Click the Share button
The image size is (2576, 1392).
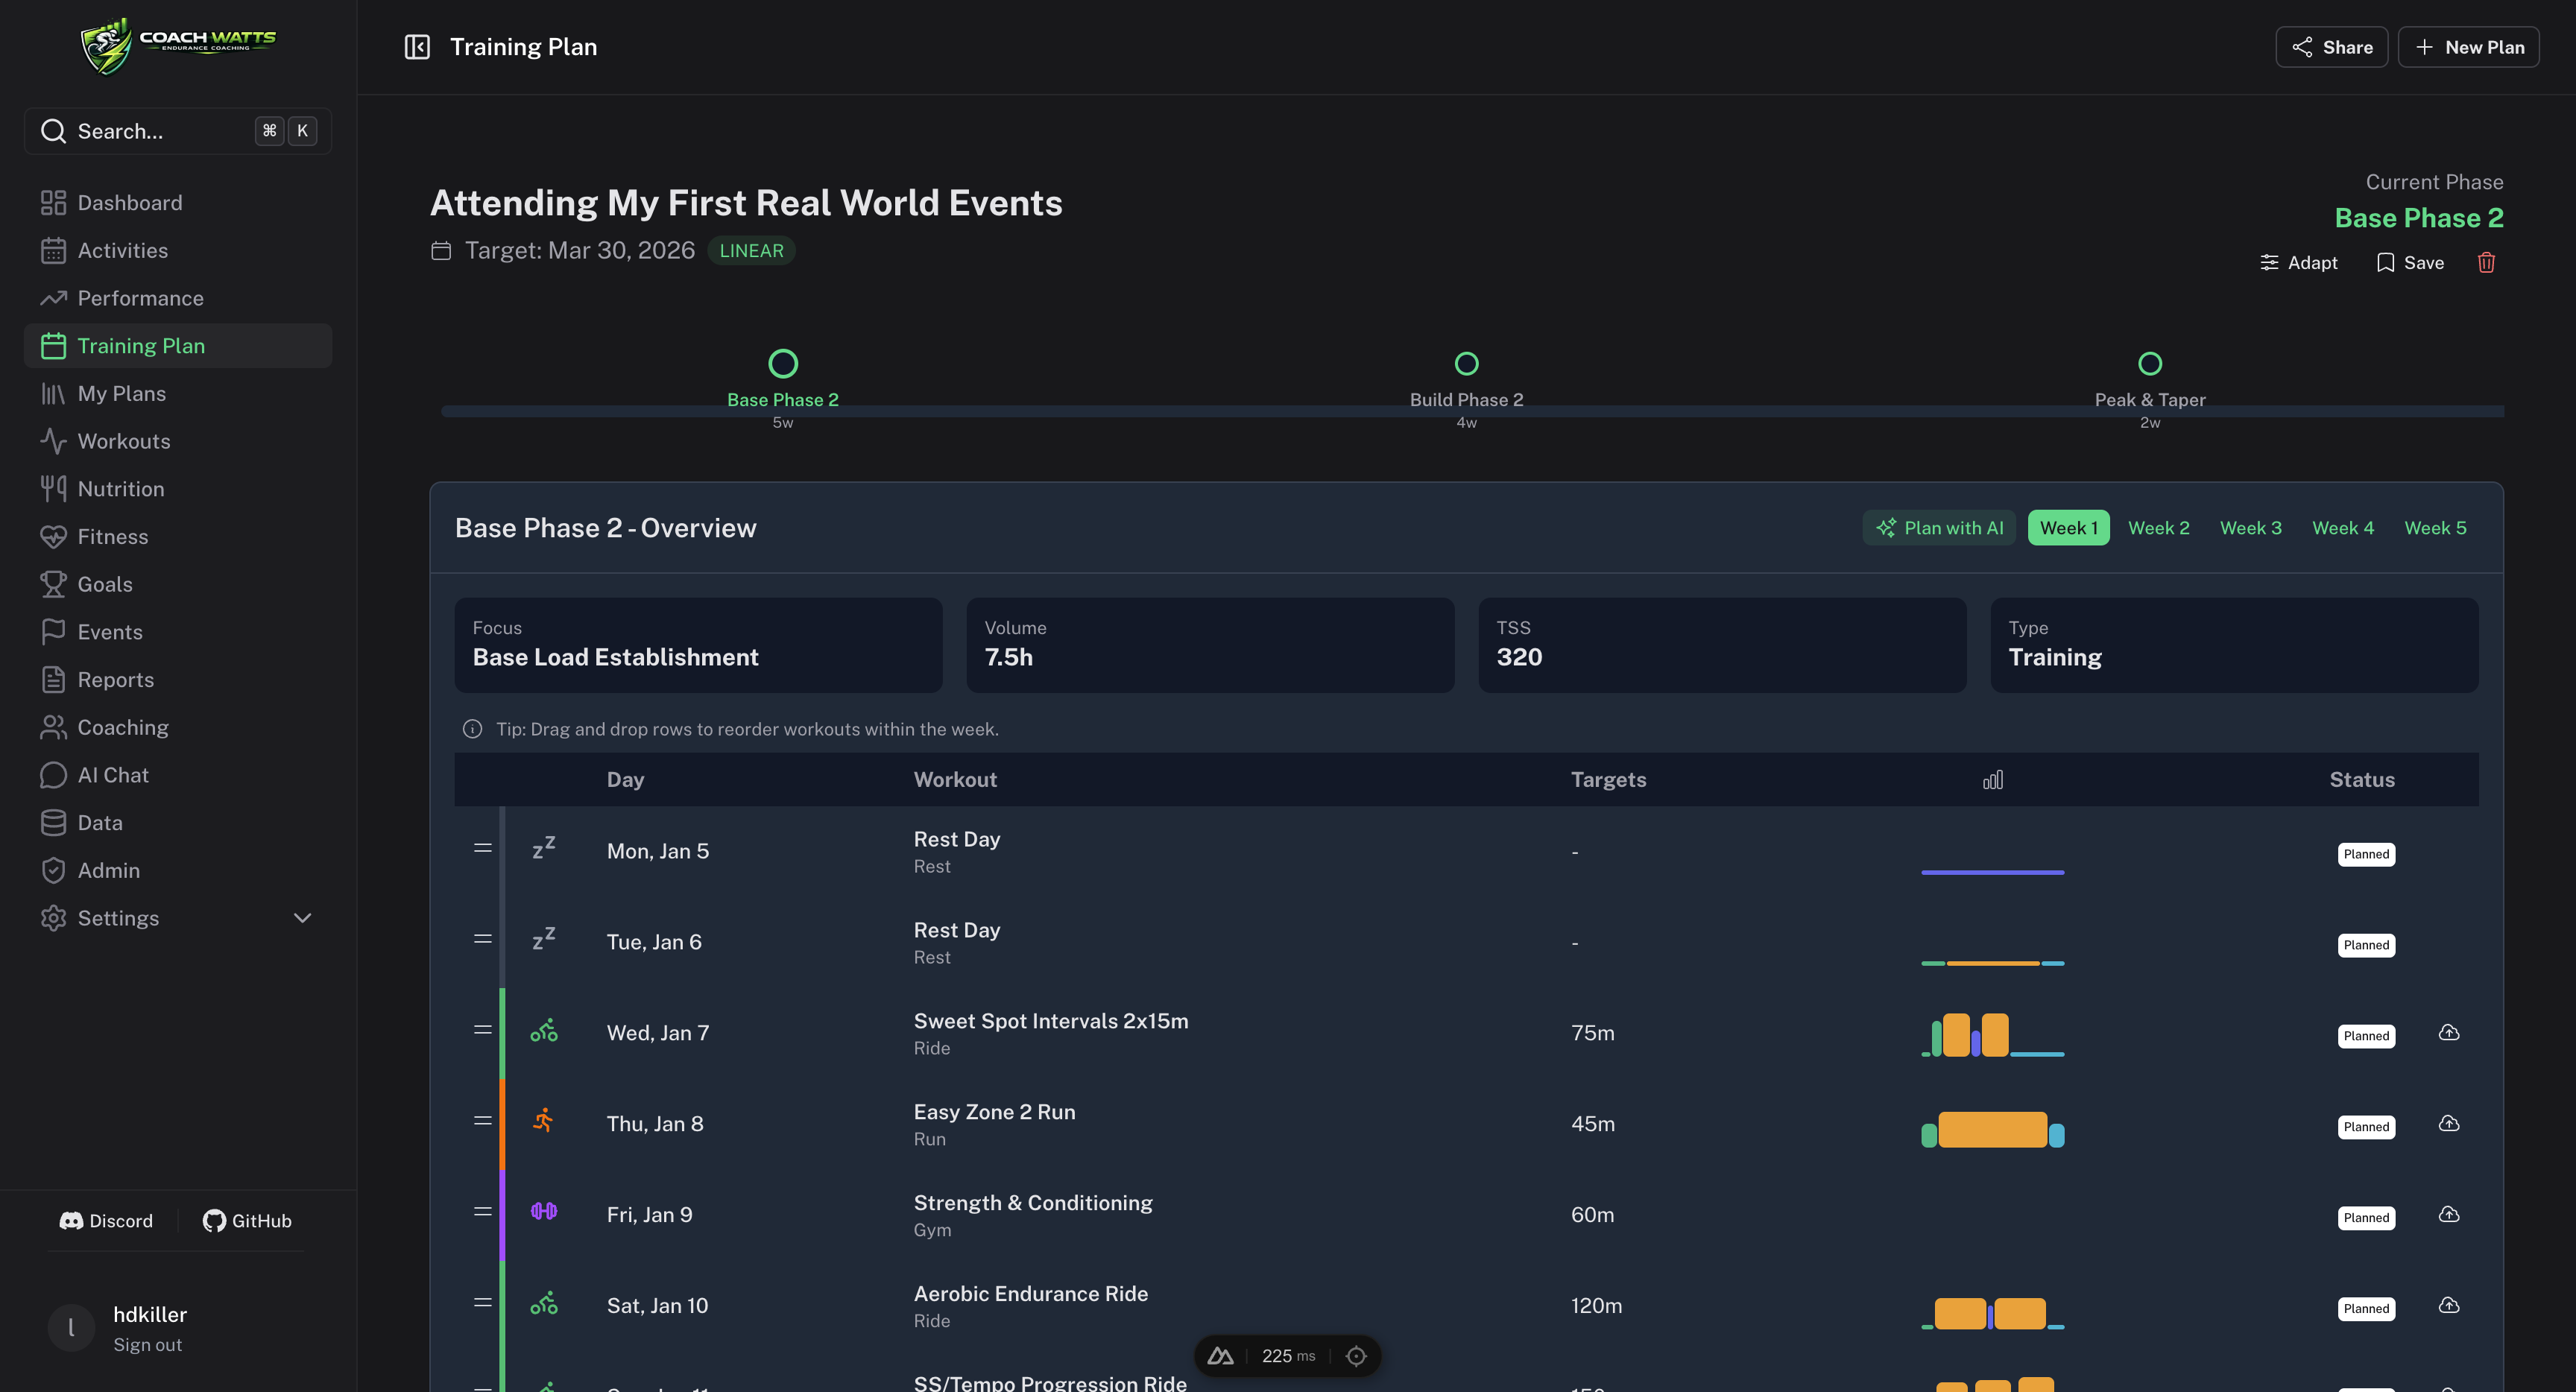coord(2332,47)
